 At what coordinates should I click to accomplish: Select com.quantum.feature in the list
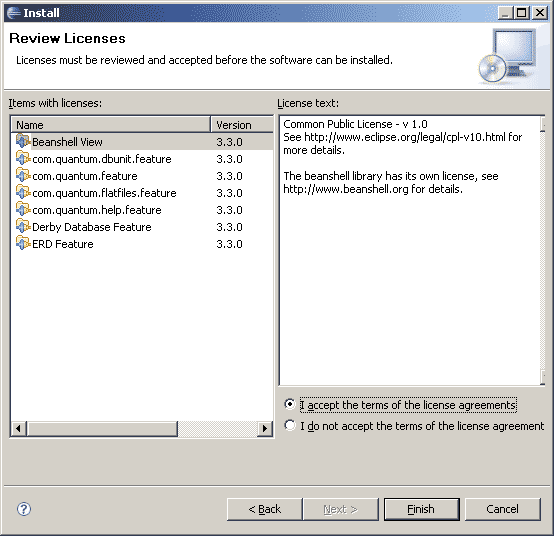pyautogui.click(x=85, y=176)
